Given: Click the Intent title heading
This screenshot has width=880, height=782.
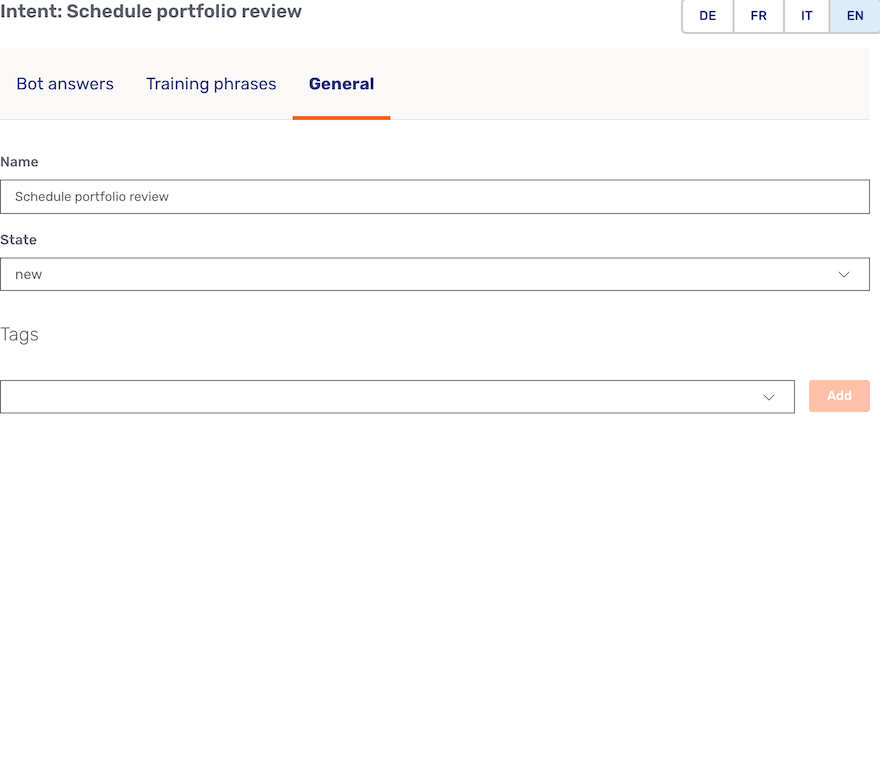Looking at the screenshot, I should 151,12.
